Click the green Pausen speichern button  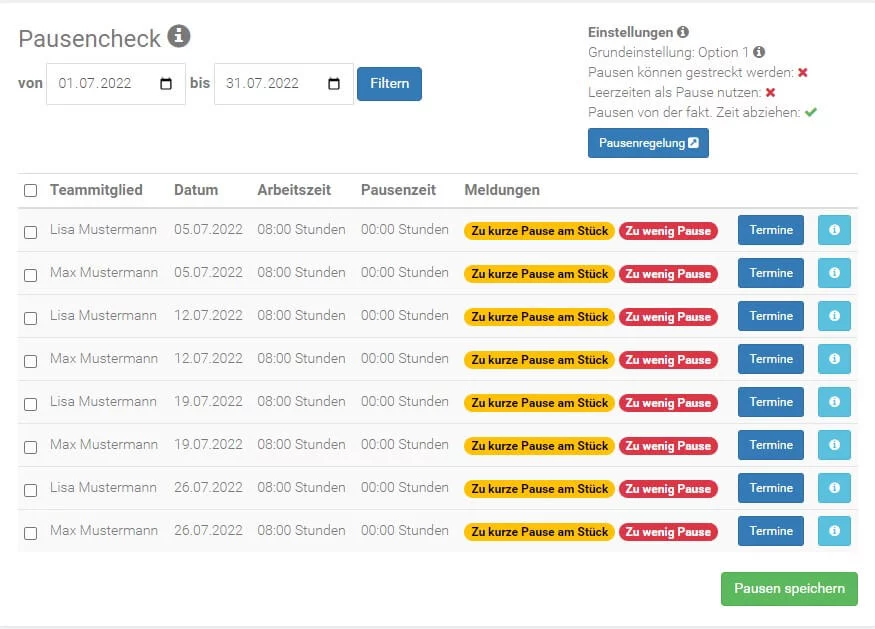789,589
